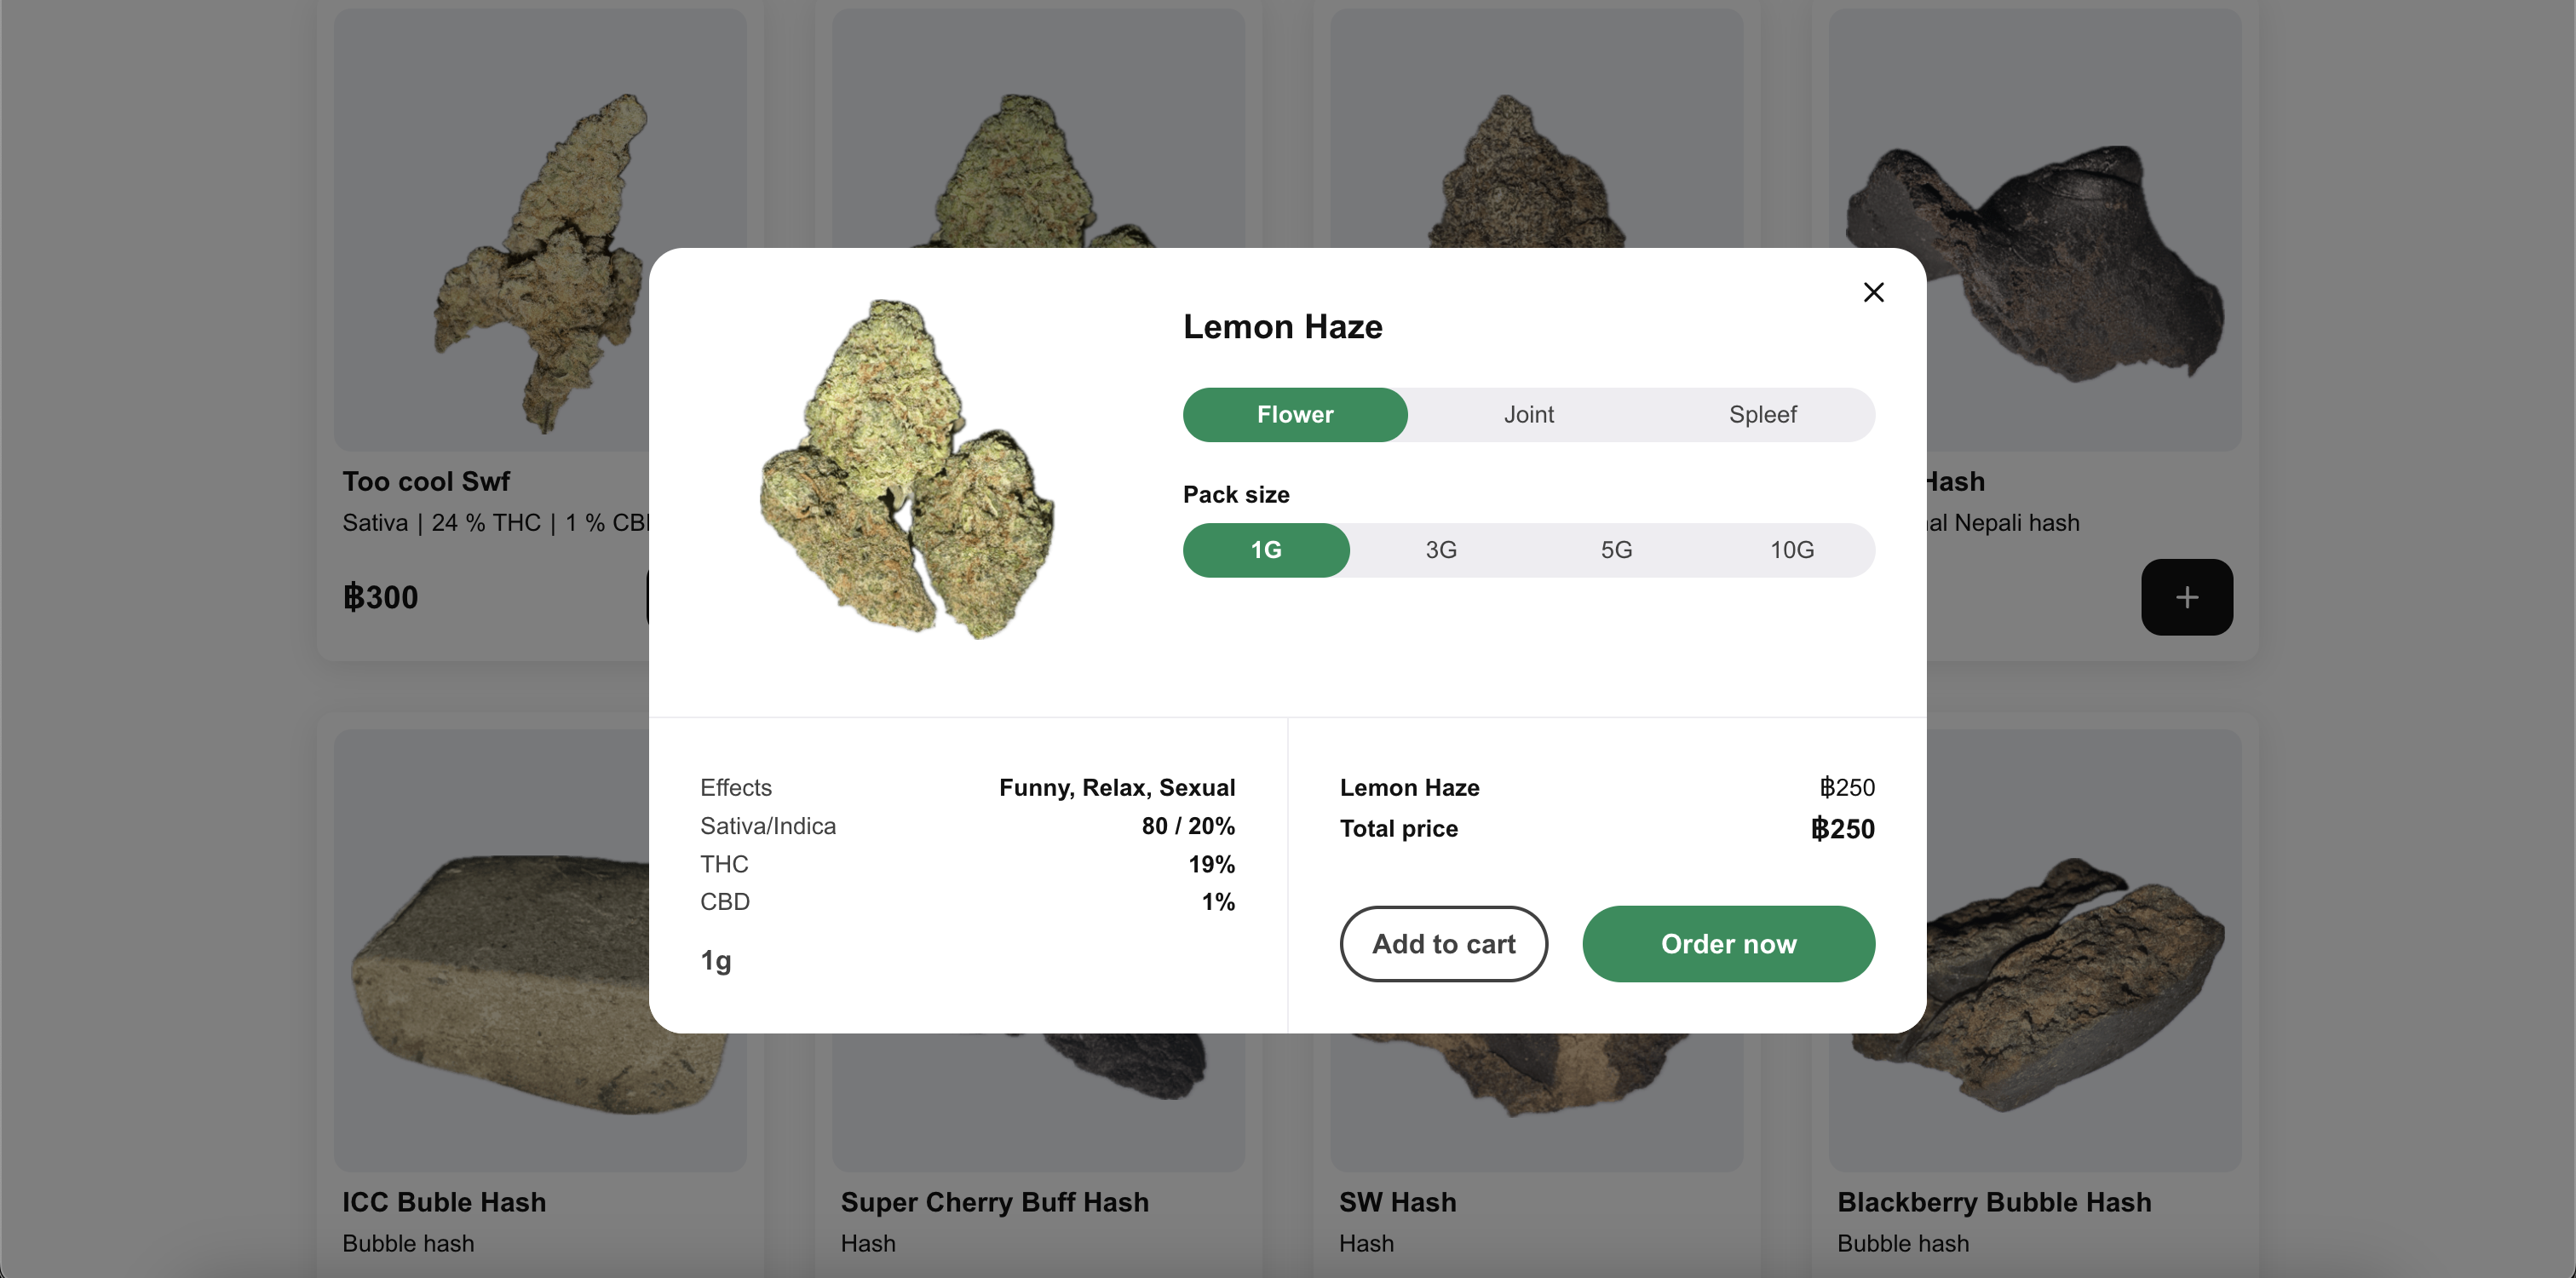Open Super Cherry Buff Hash title
This screenshot has width=2576, height=1278.
994,1202
